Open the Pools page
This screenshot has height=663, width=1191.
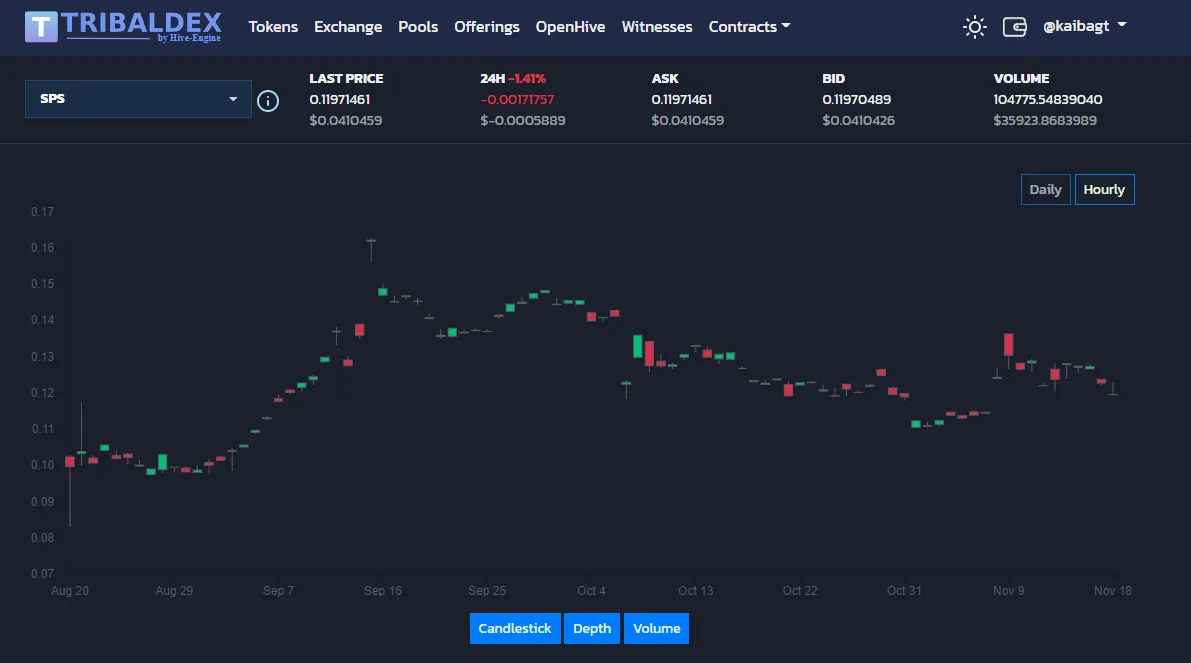tap(418, 27)
